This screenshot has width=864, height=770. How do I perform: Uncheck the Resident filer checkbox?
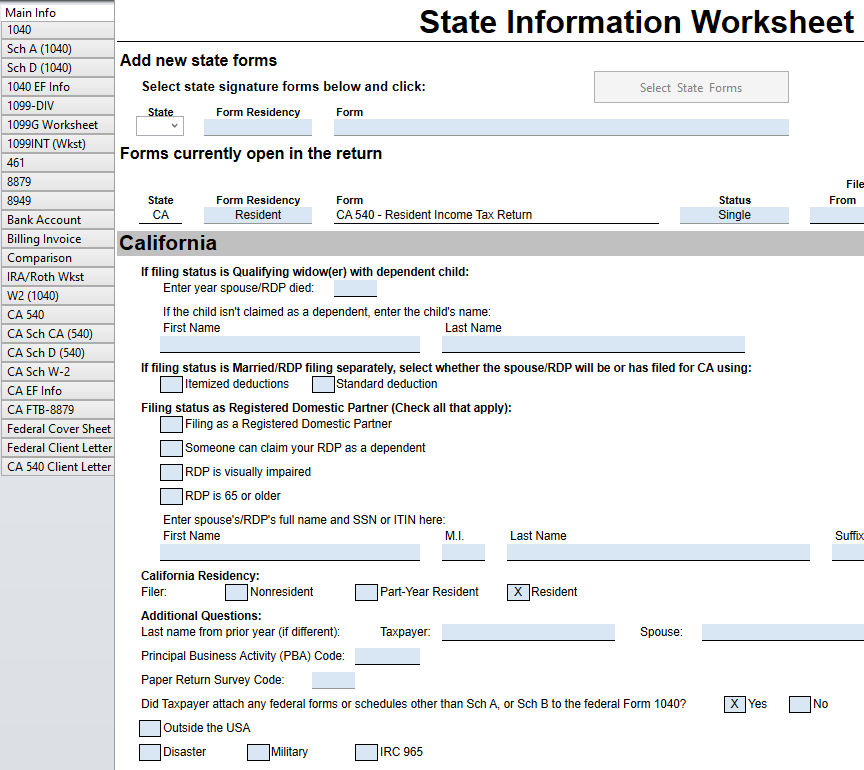tap(518, 593)
